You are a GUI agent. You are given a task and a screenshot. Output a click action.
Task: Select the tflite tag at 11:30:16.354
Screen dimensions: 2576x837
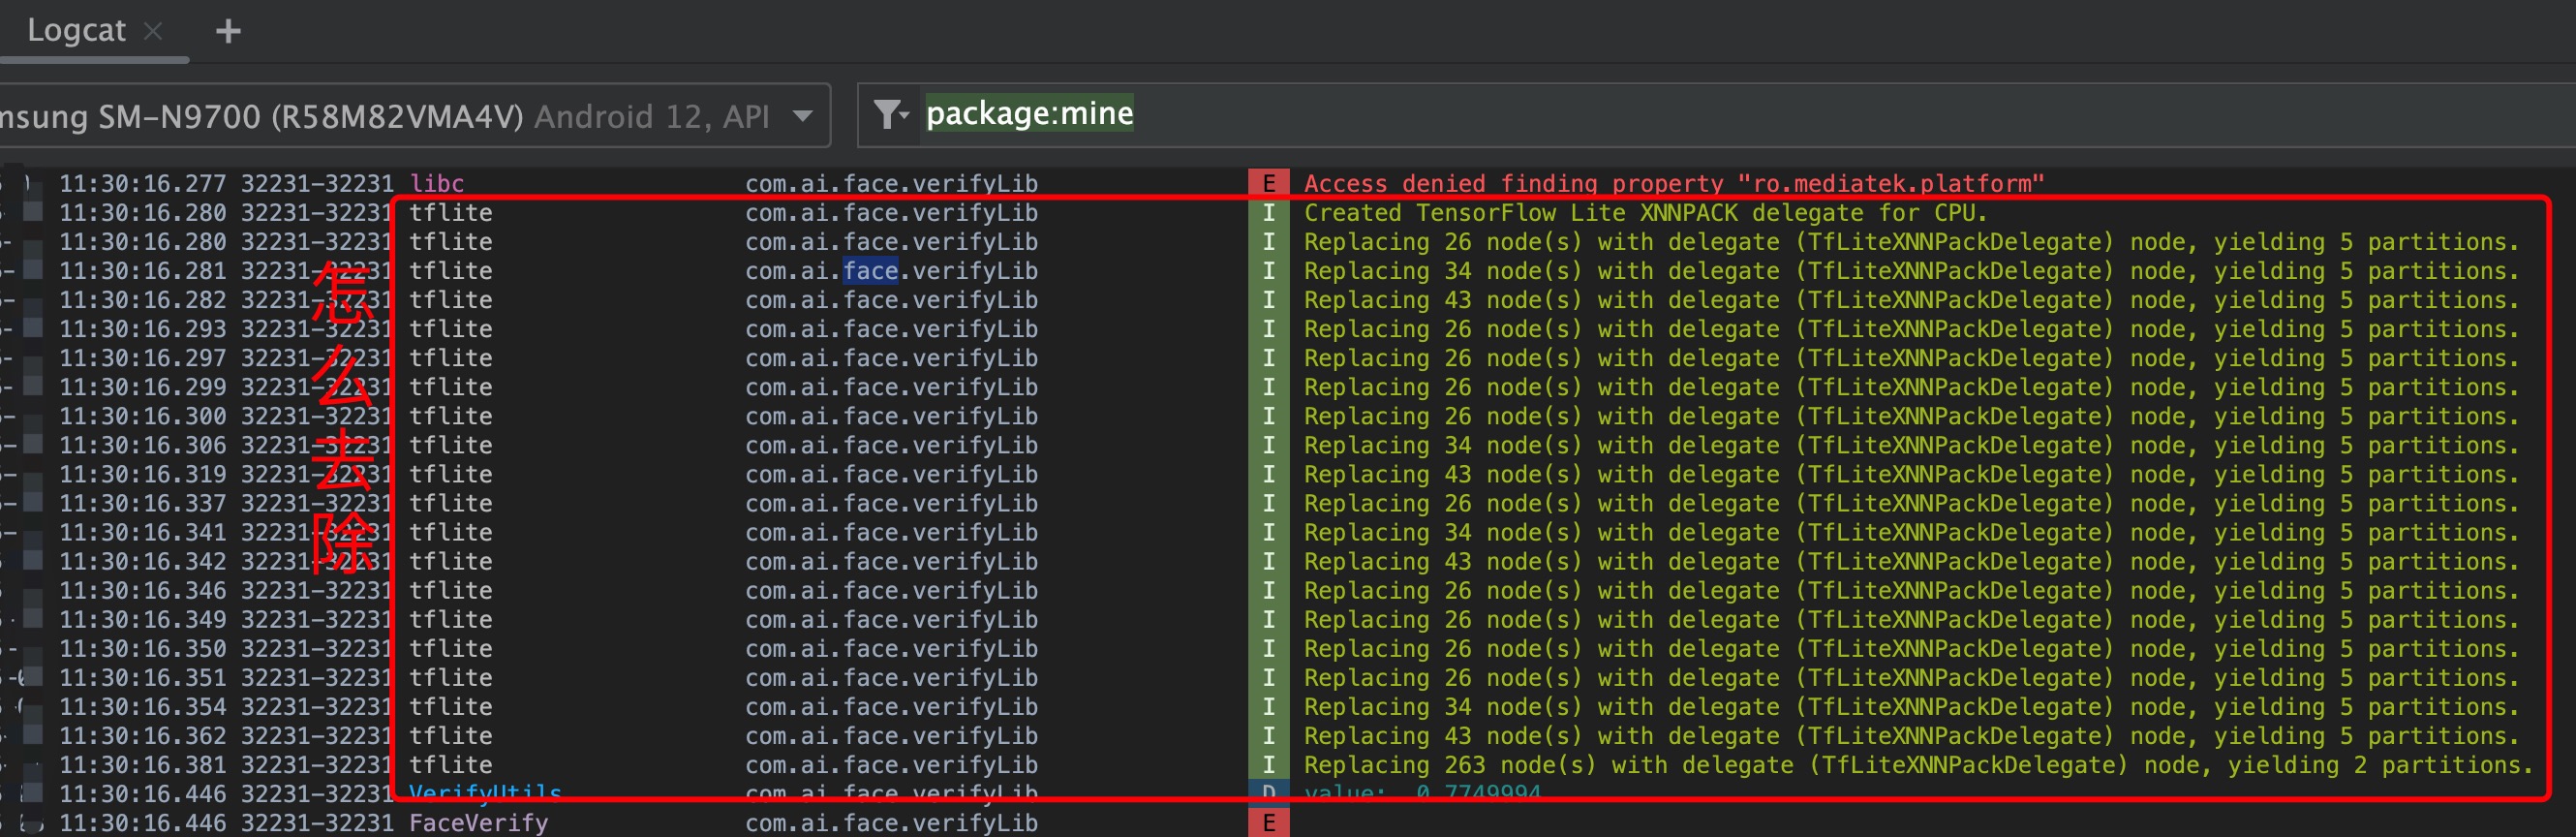(451, 707)
